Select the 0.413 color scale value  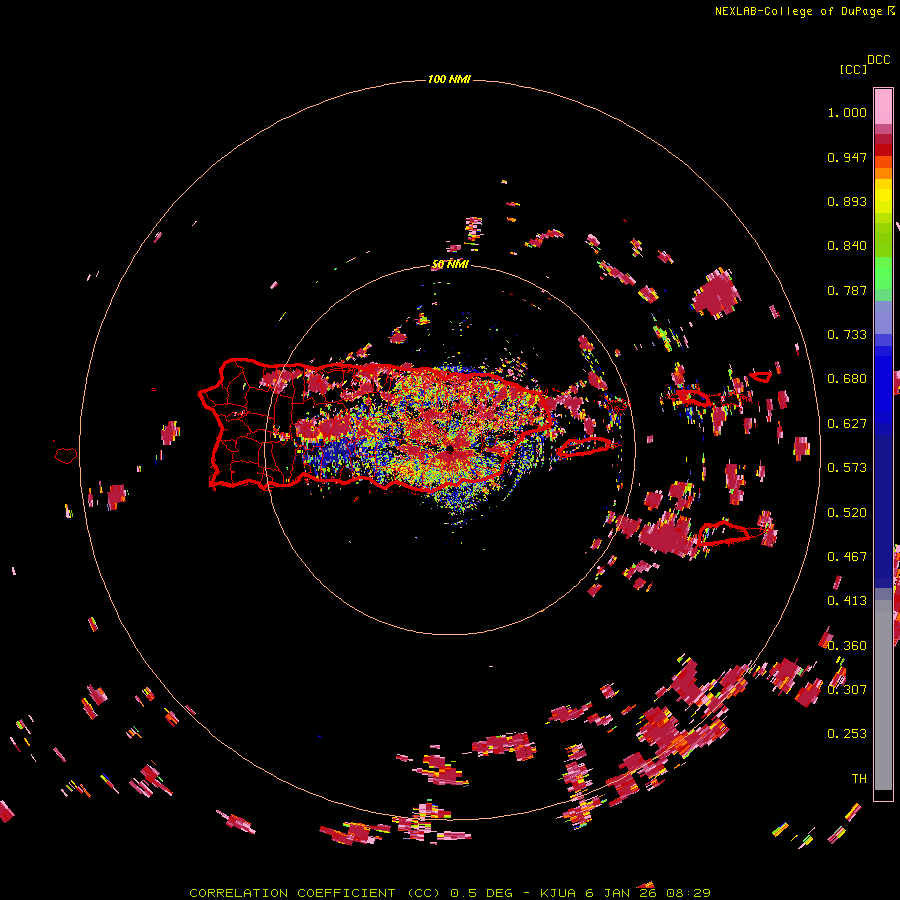(847, 601)
